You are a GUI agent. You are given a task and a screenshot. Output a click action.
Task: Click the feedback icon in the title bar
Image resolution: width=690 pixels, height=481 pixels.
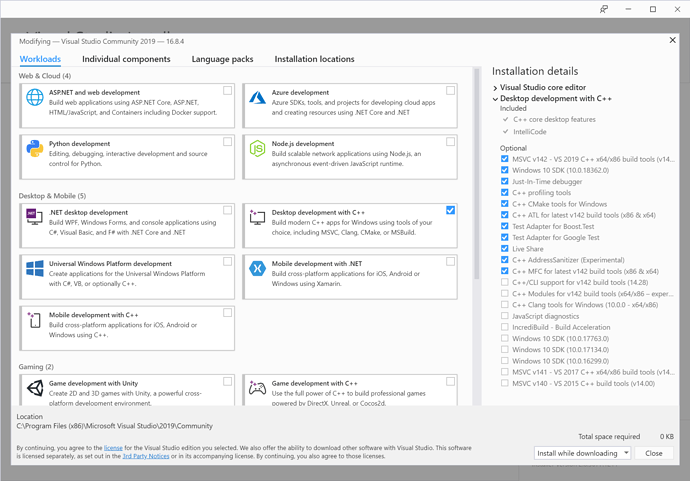pos(604,9)
